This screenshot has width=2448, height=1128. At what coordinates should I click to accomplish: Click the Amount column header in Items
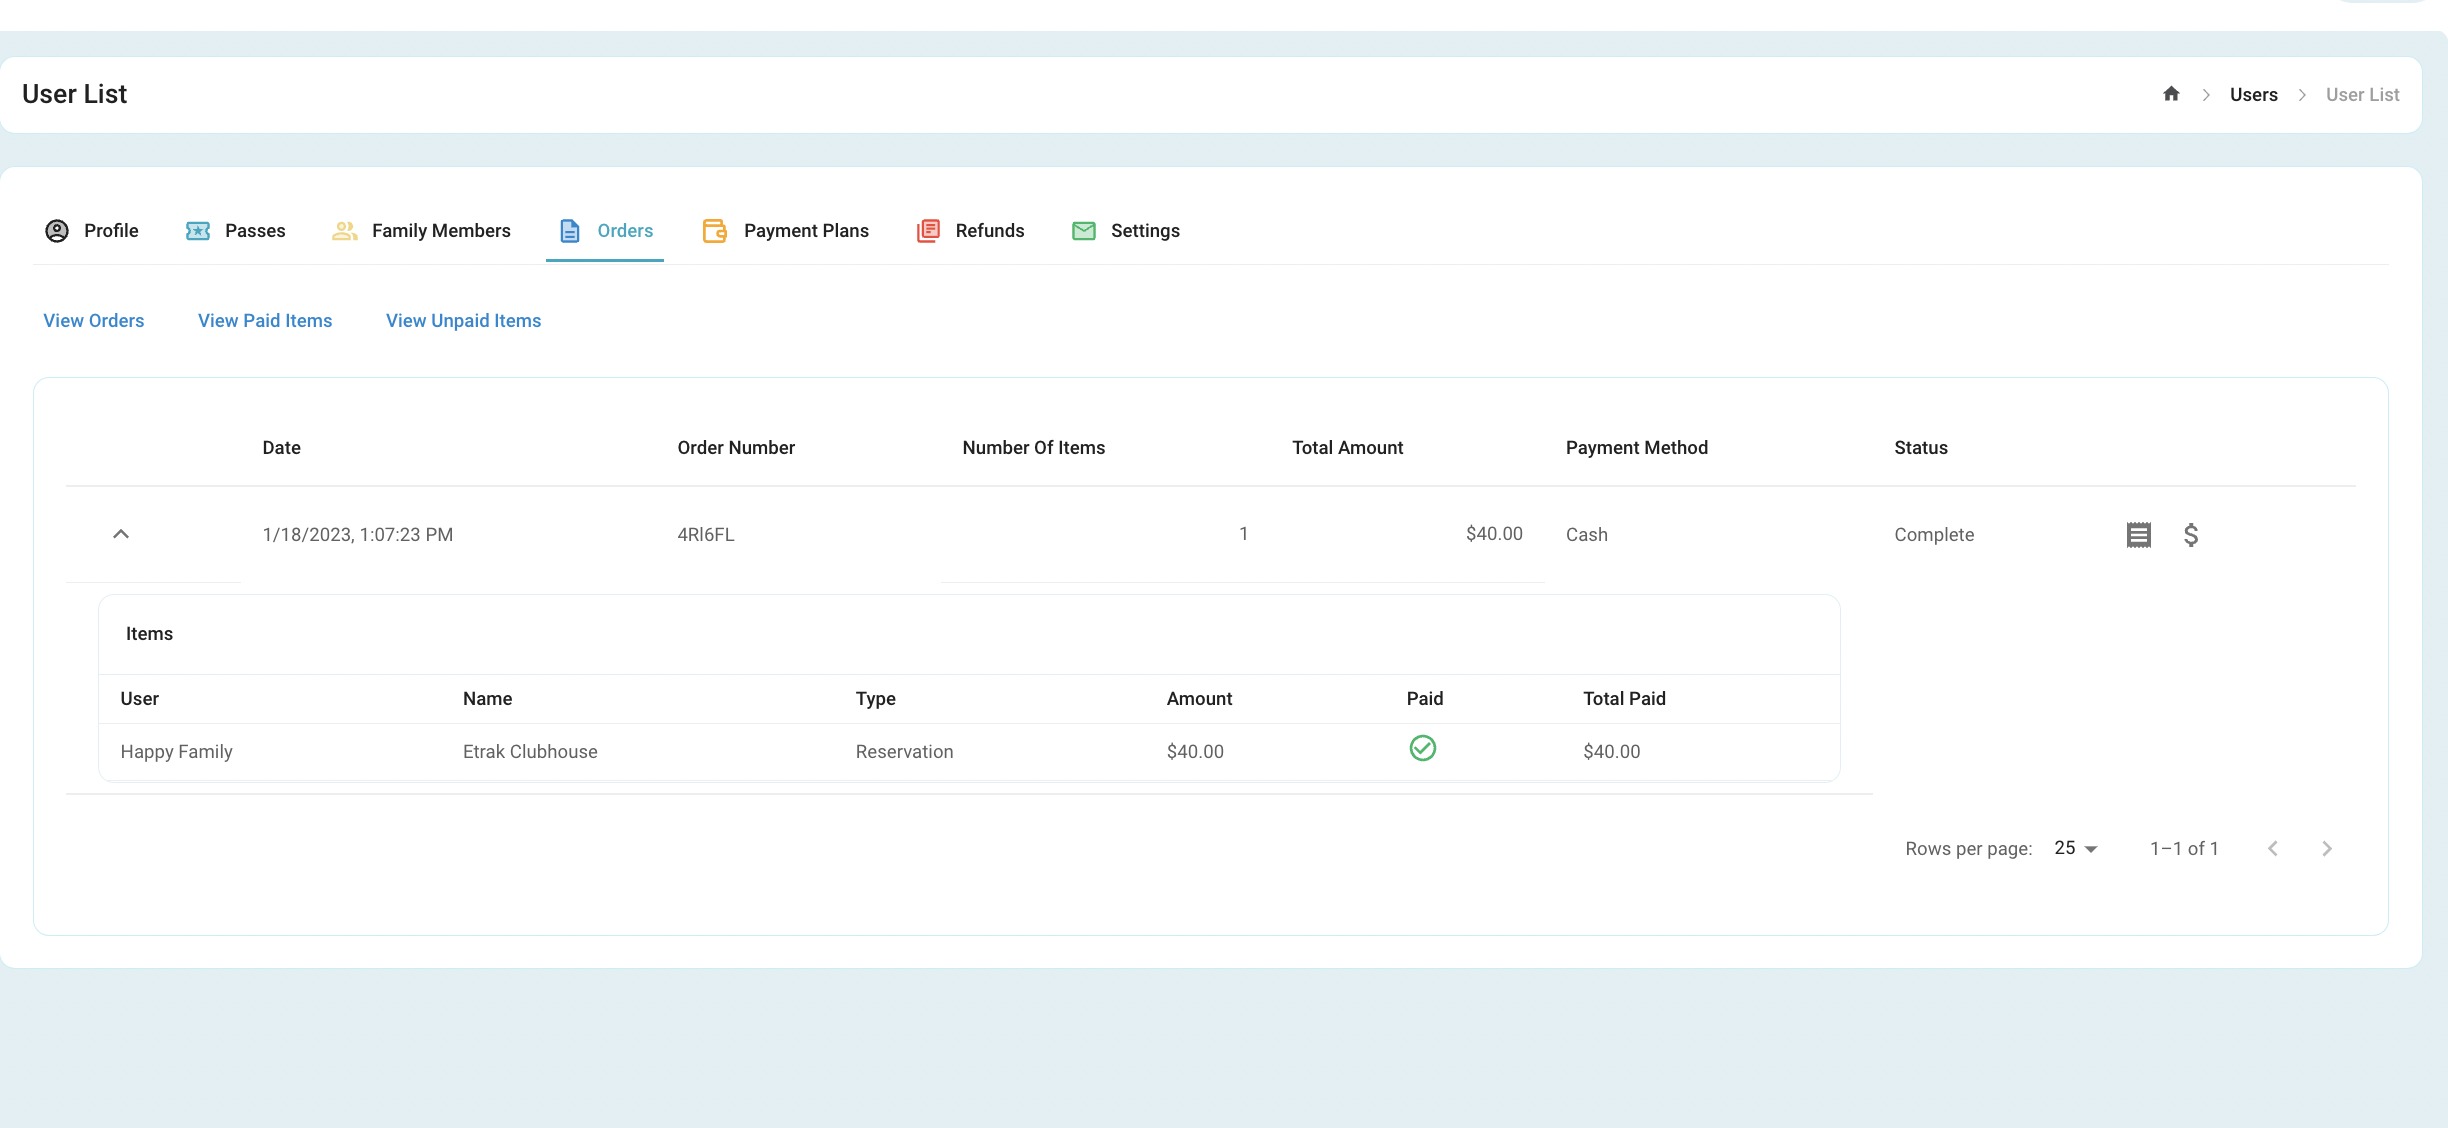click(x=1200, y=699)
